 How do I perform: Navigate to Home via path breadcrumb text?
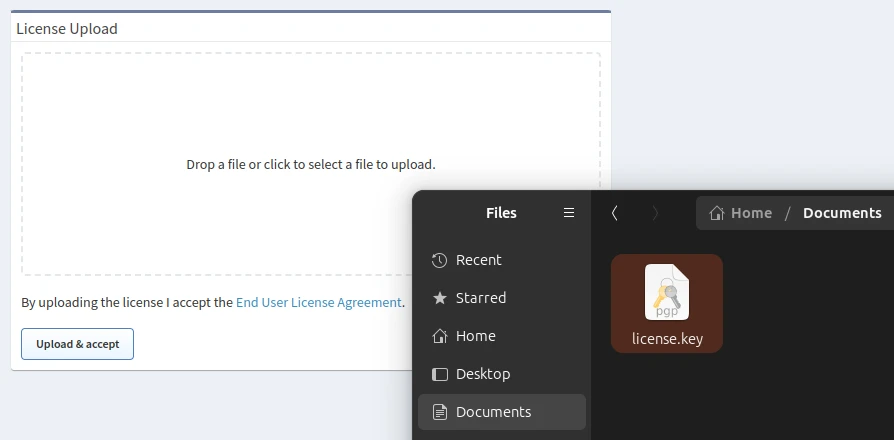click(751, 213)
